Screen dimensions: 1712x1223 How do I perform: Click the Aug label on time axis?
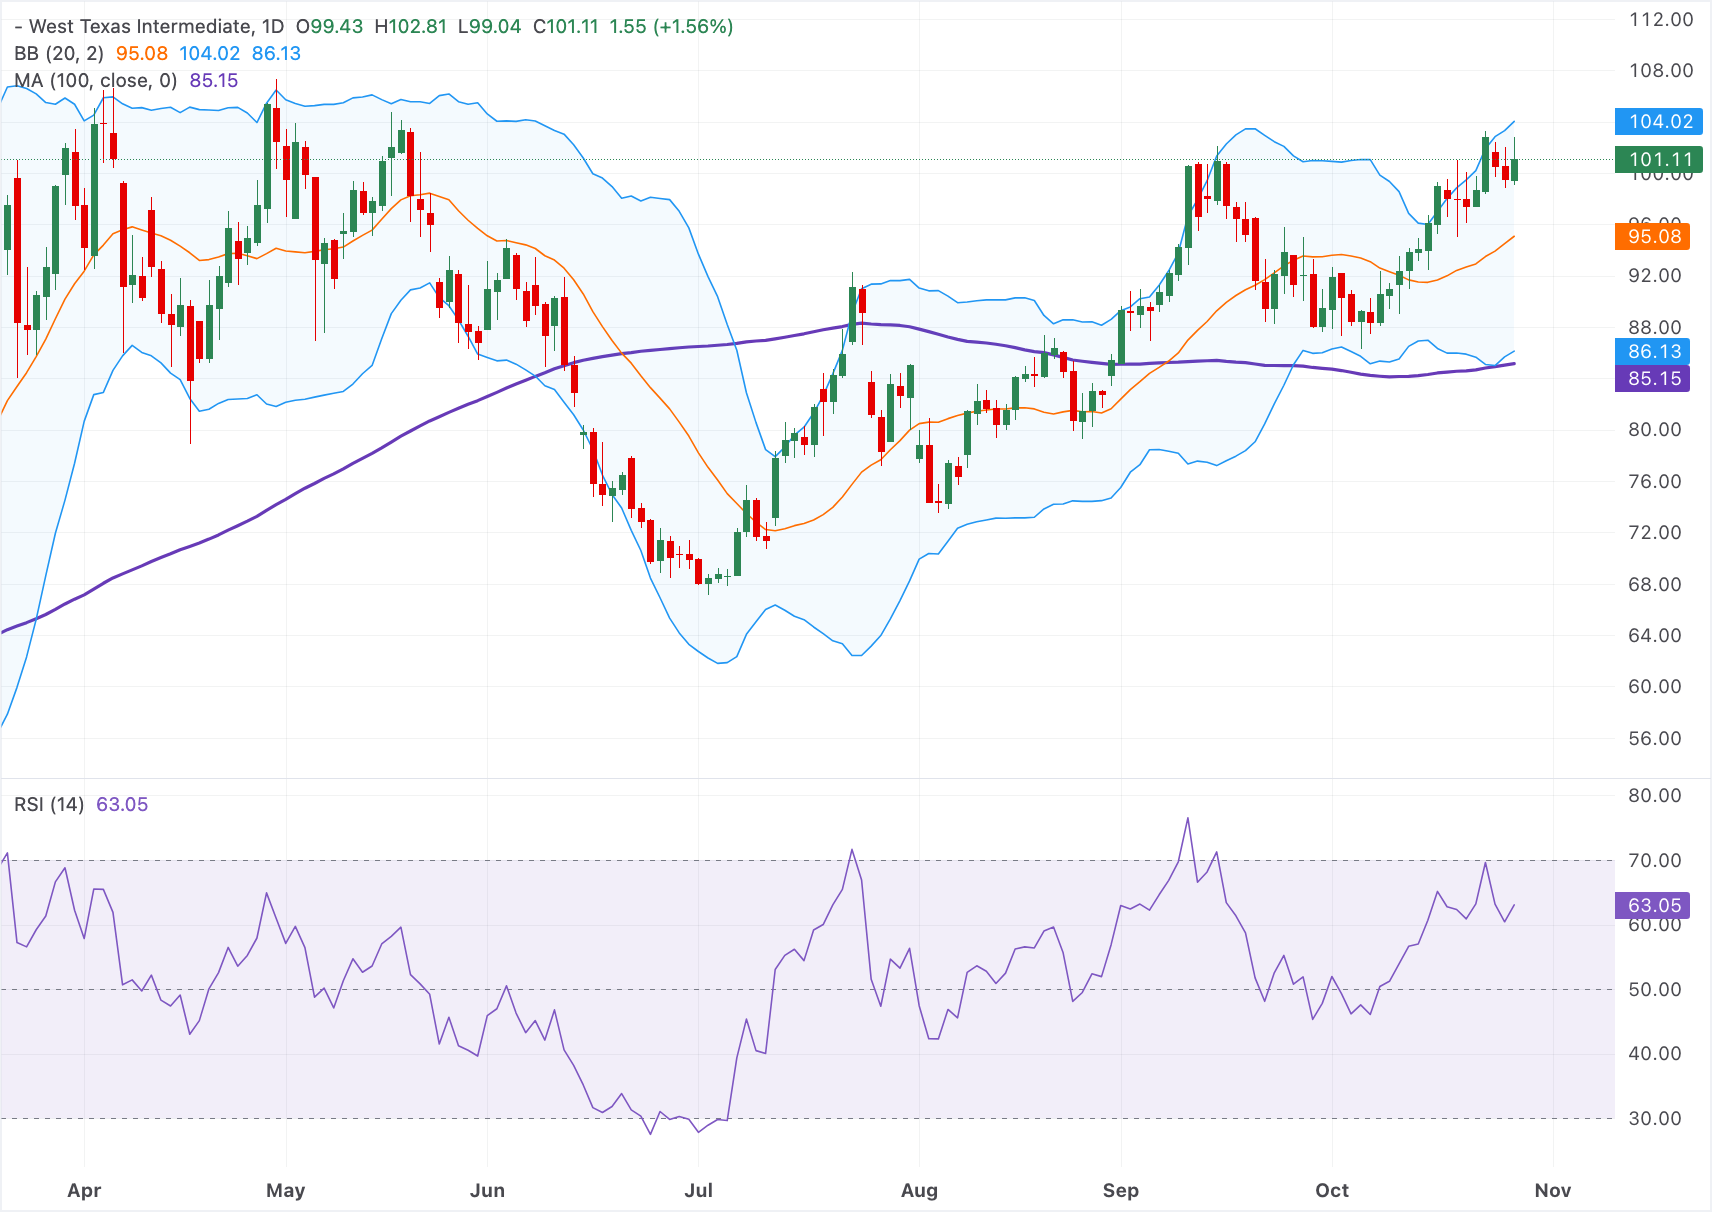coord(919,1191)
